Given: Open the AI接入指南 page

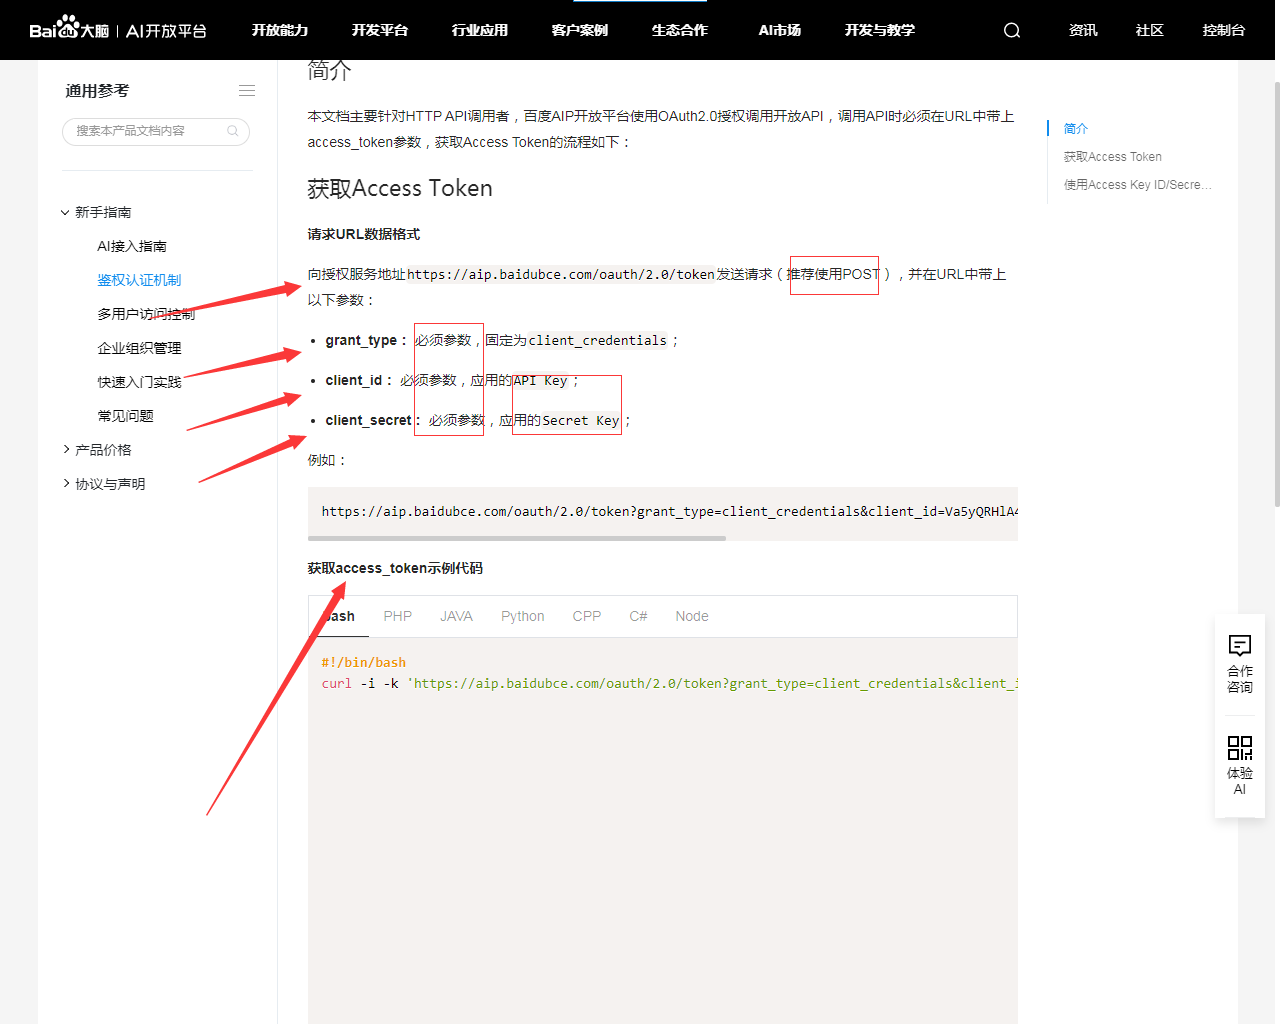Looking at the screenshot, I should point(132,246).
